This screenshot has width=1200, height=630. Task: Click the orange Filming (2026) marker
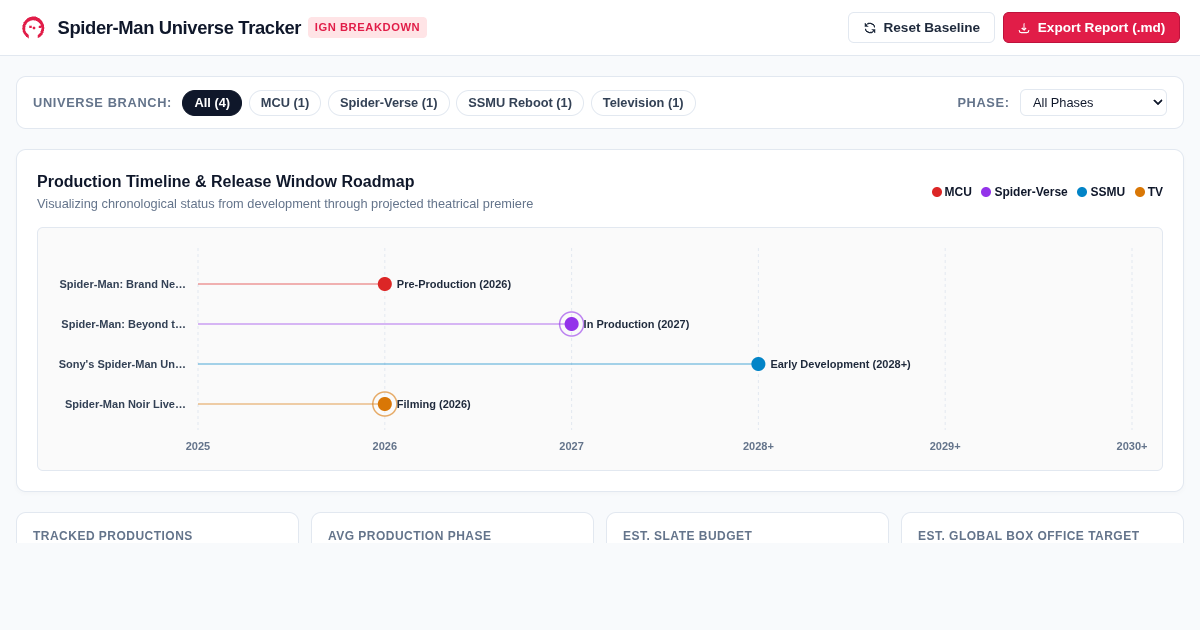(x=385, y=404)
